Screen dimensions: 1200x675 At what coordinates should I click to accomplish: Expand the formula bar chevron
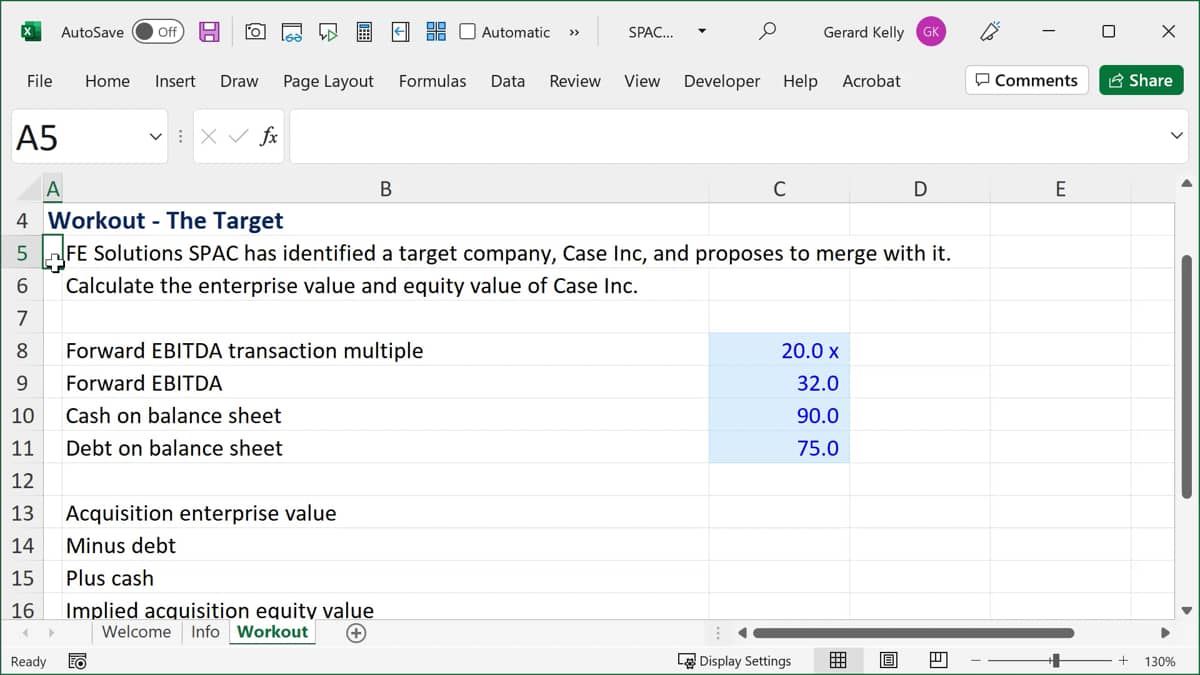1176,136
